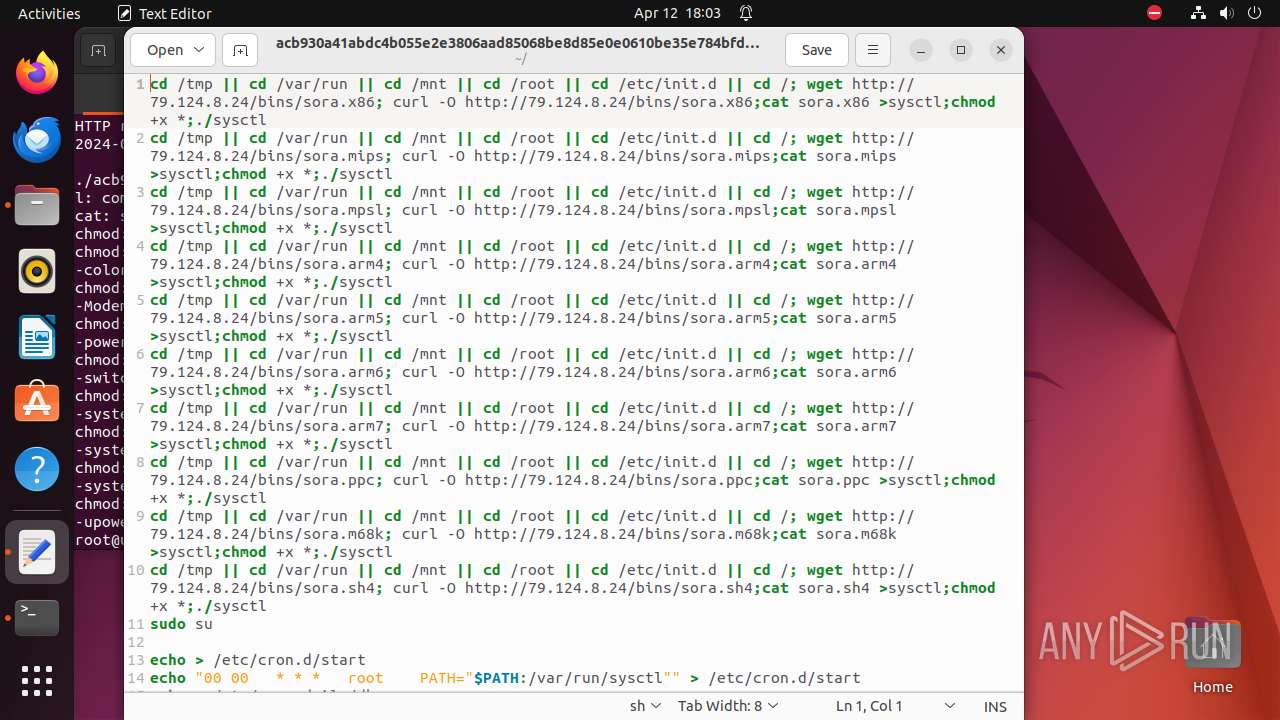
Task: Open the notification bell in top bar
Action: tap(746, 13)
